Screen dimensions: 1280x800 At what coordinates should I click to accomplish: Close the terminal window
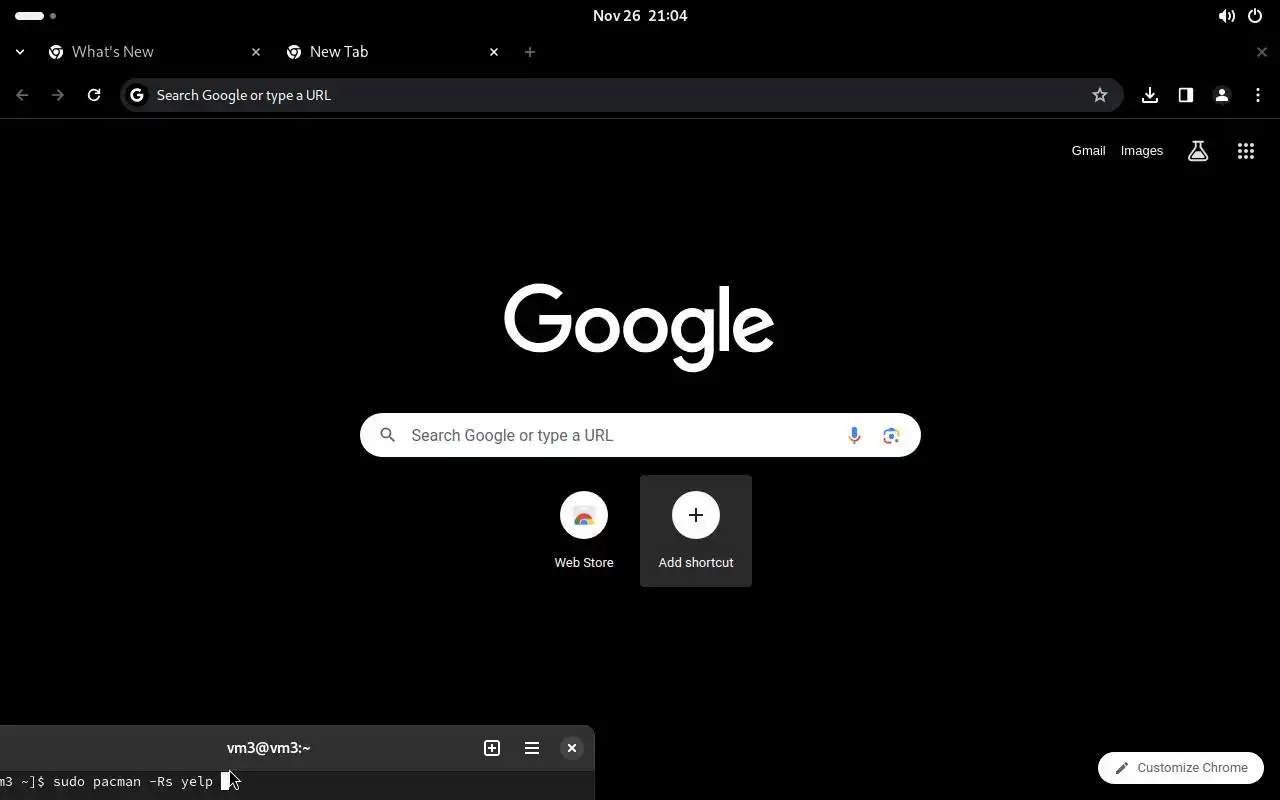coord(572,748)
